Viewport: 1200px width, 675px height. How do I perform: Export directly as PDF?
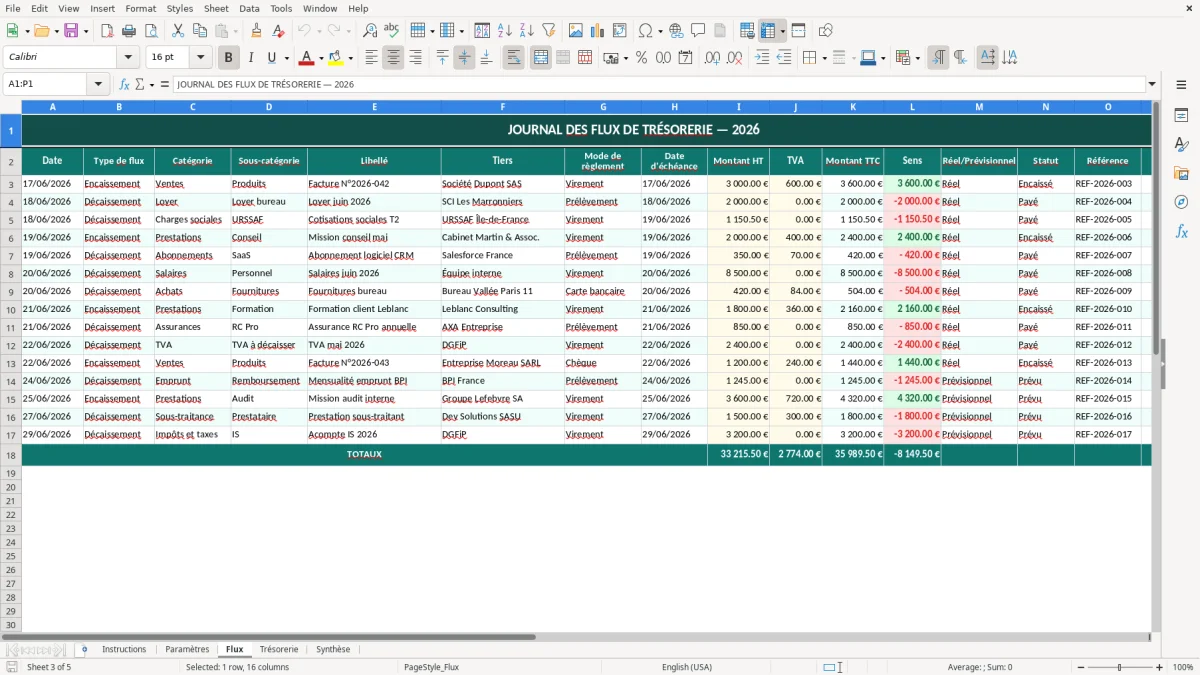107,31
